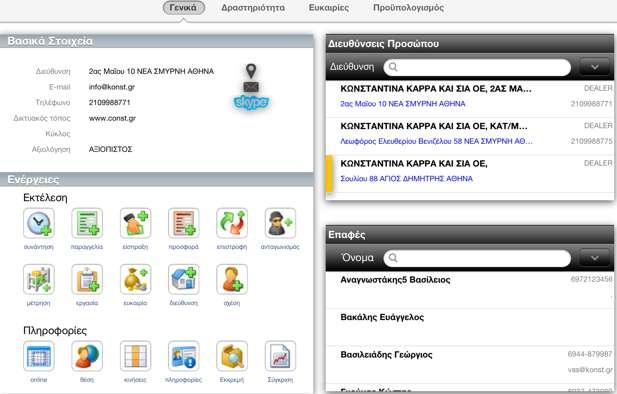
Task: Expand the contacts filter dropdown arrow
Action: (x=595, y=258)
